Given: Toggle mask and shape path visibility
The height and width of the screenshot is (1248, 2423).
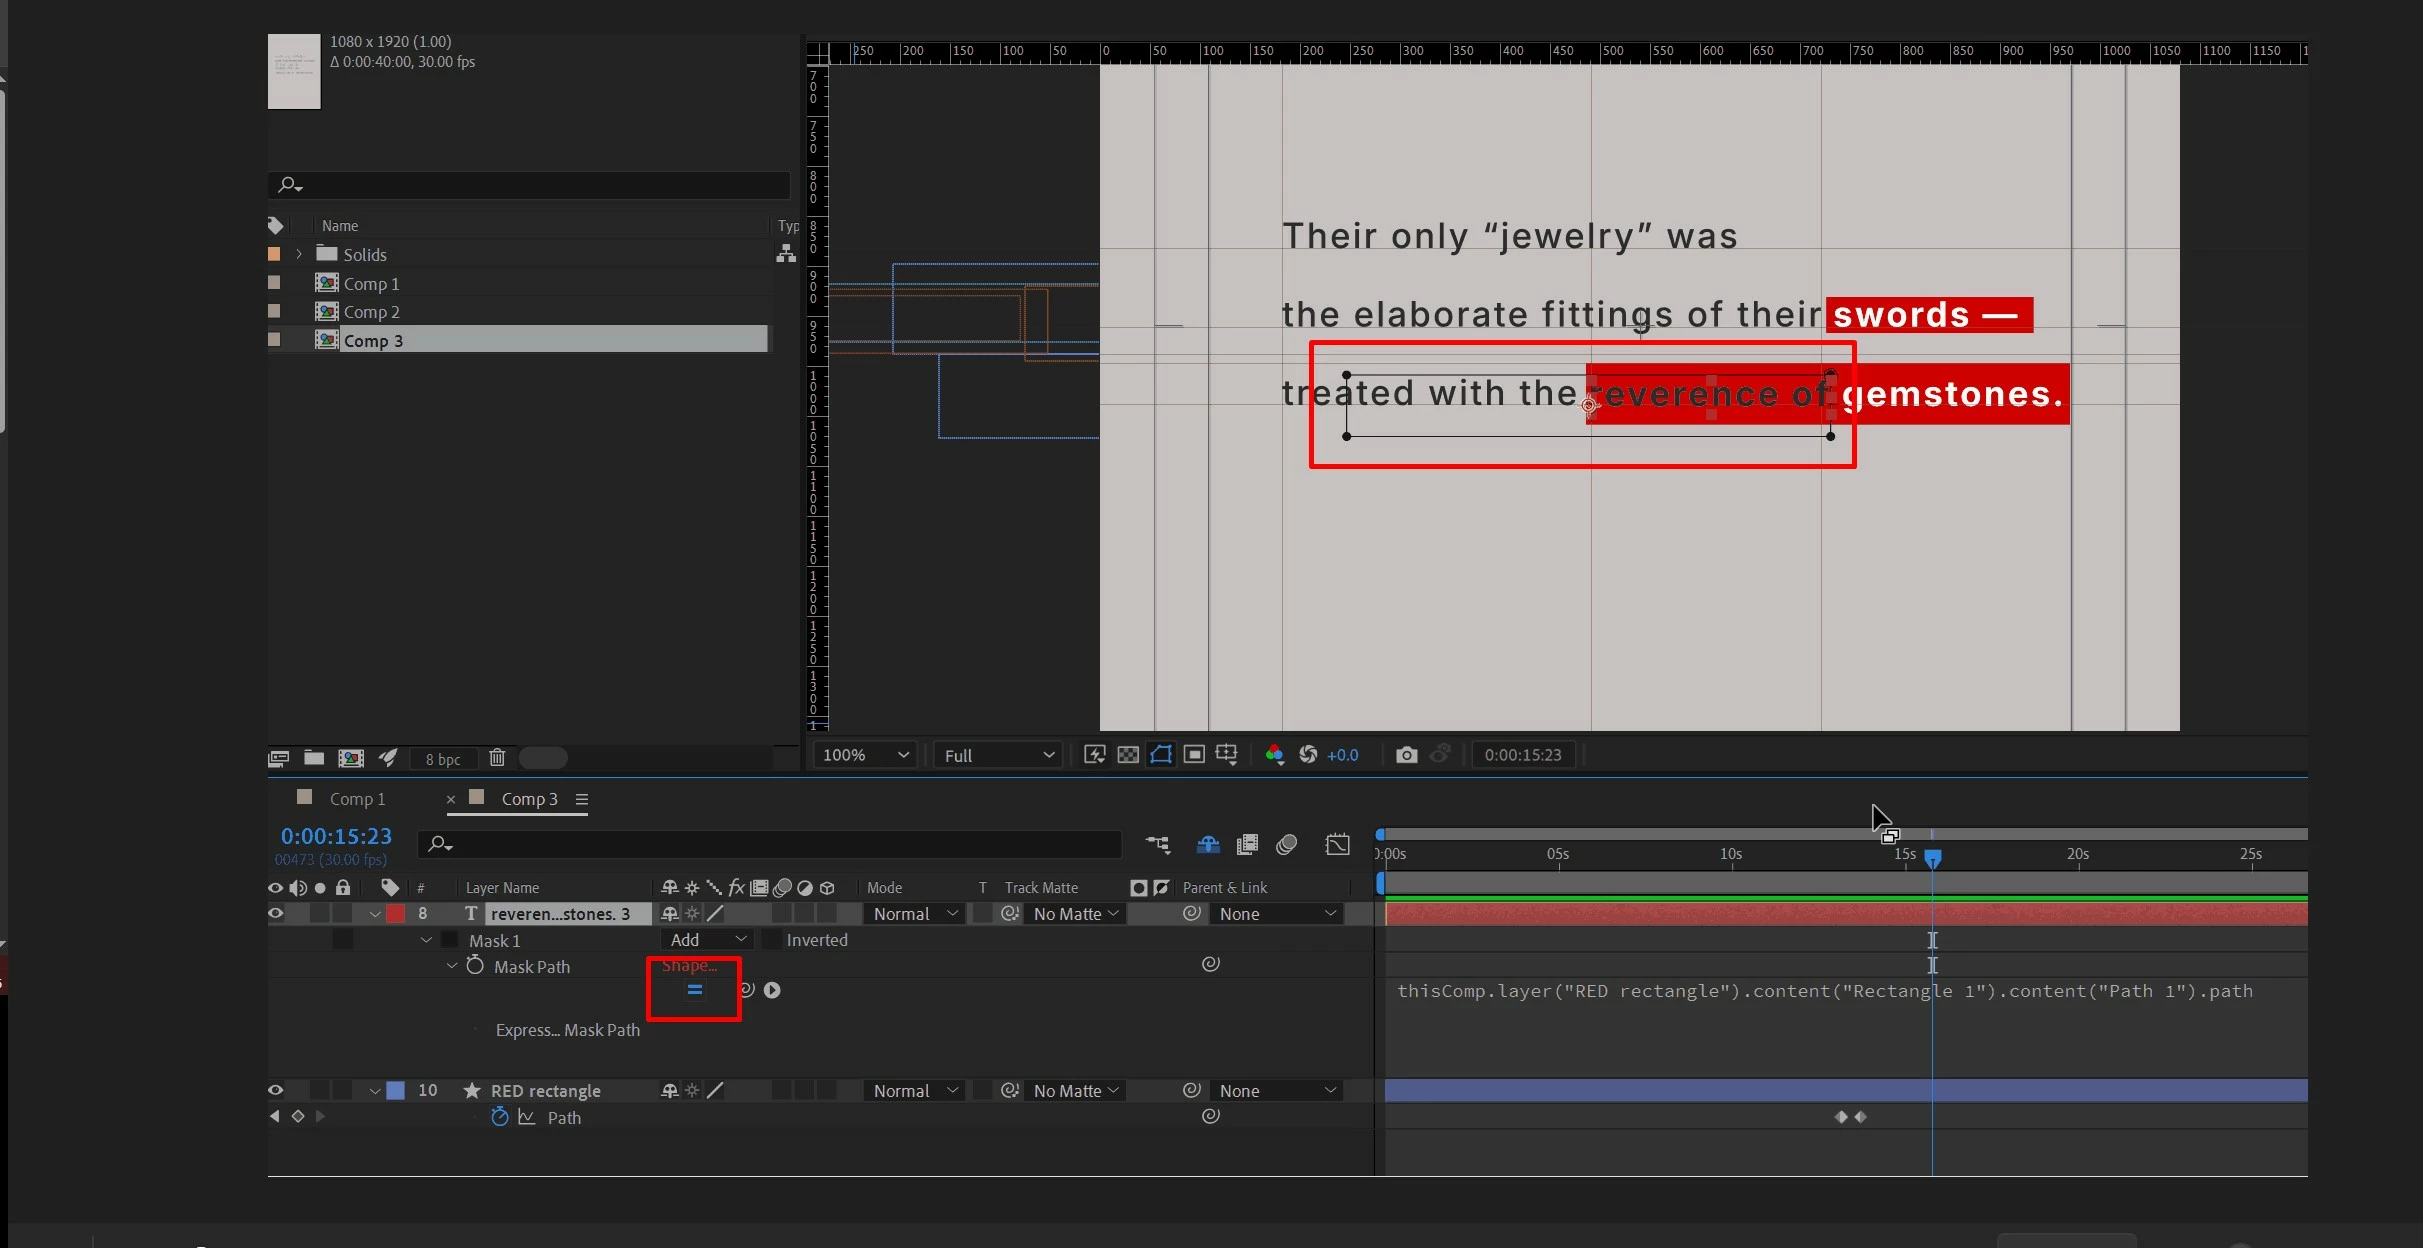Looking at the screenshot, I should tap(1161, 755).
